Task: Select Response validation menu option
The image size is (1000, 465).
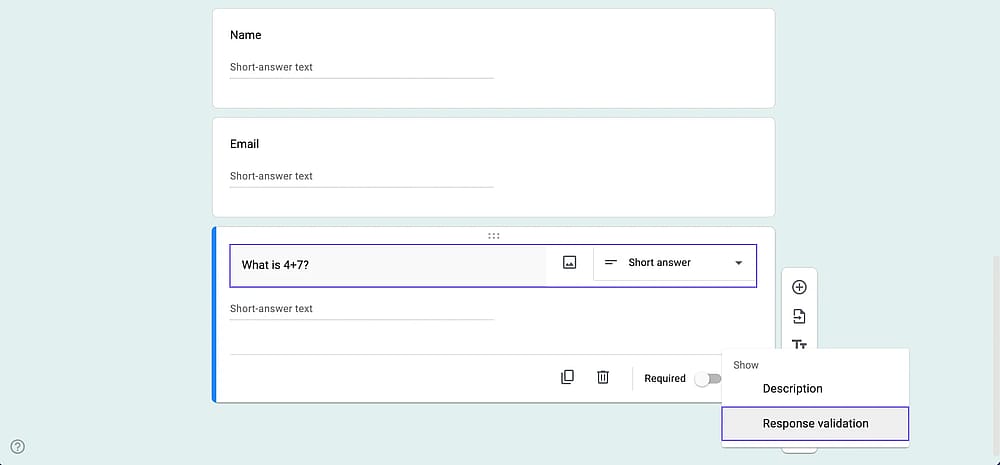Action: tap(815, 424)
